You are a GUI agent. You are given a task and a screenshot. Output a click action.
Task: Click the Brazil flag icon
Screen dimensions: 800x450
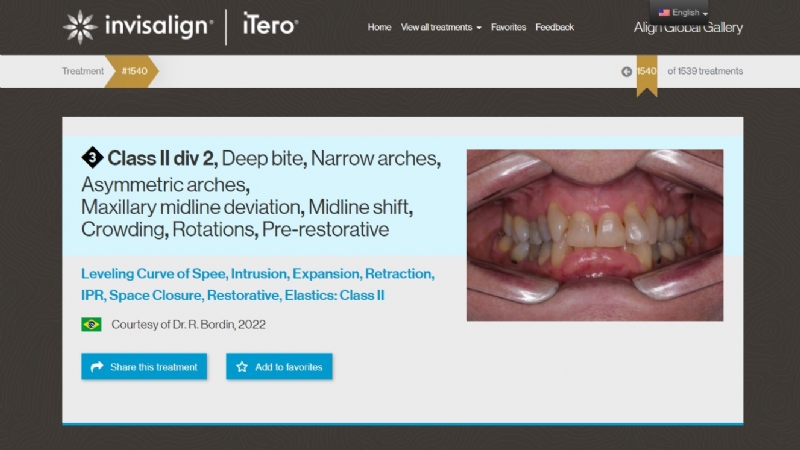click(x=91, y=324)
